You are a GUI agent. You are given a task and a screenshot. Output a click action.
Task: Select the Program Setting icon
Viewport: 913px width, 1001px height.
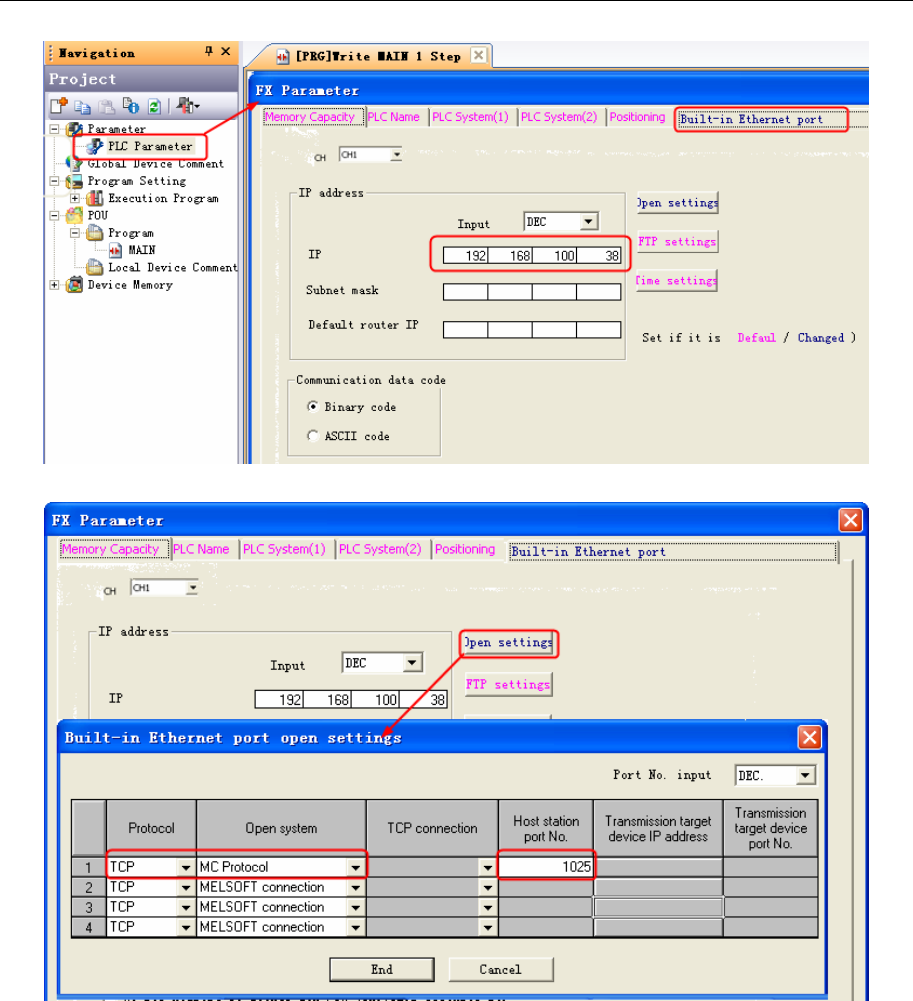[75, 181]
